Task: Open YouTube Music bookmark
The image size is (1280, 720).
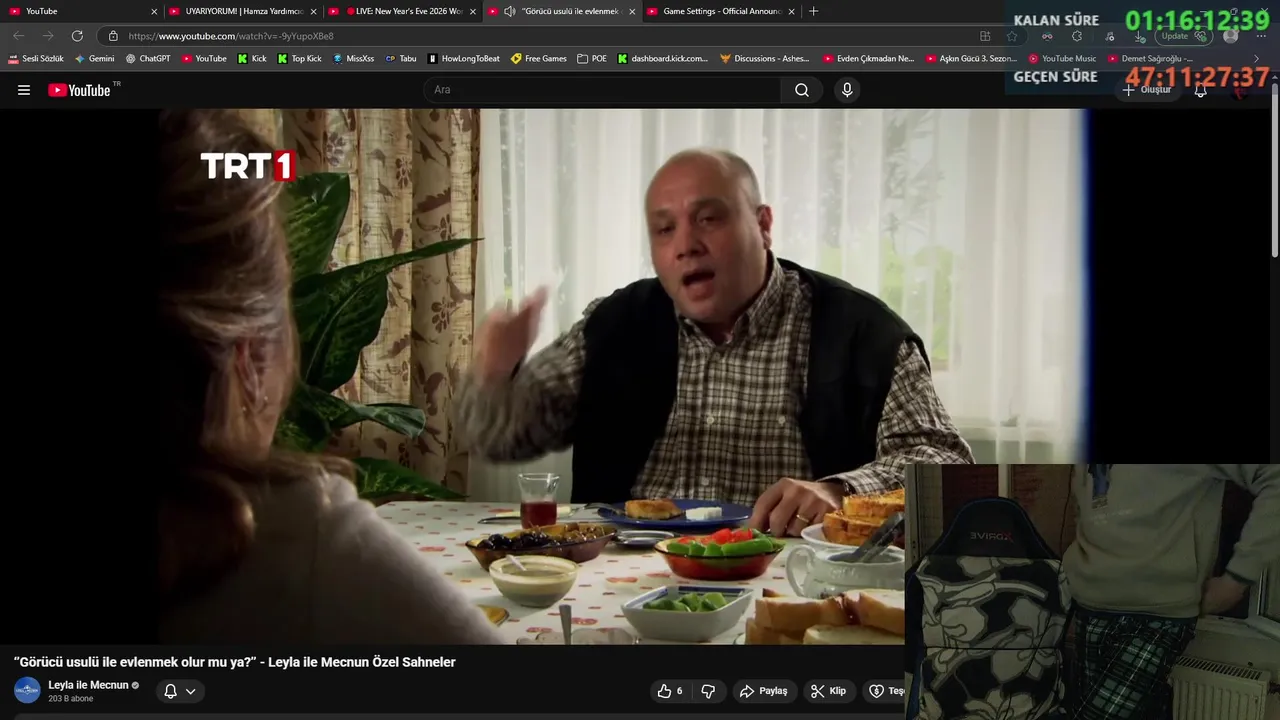Action: [x=1063, y=59]
